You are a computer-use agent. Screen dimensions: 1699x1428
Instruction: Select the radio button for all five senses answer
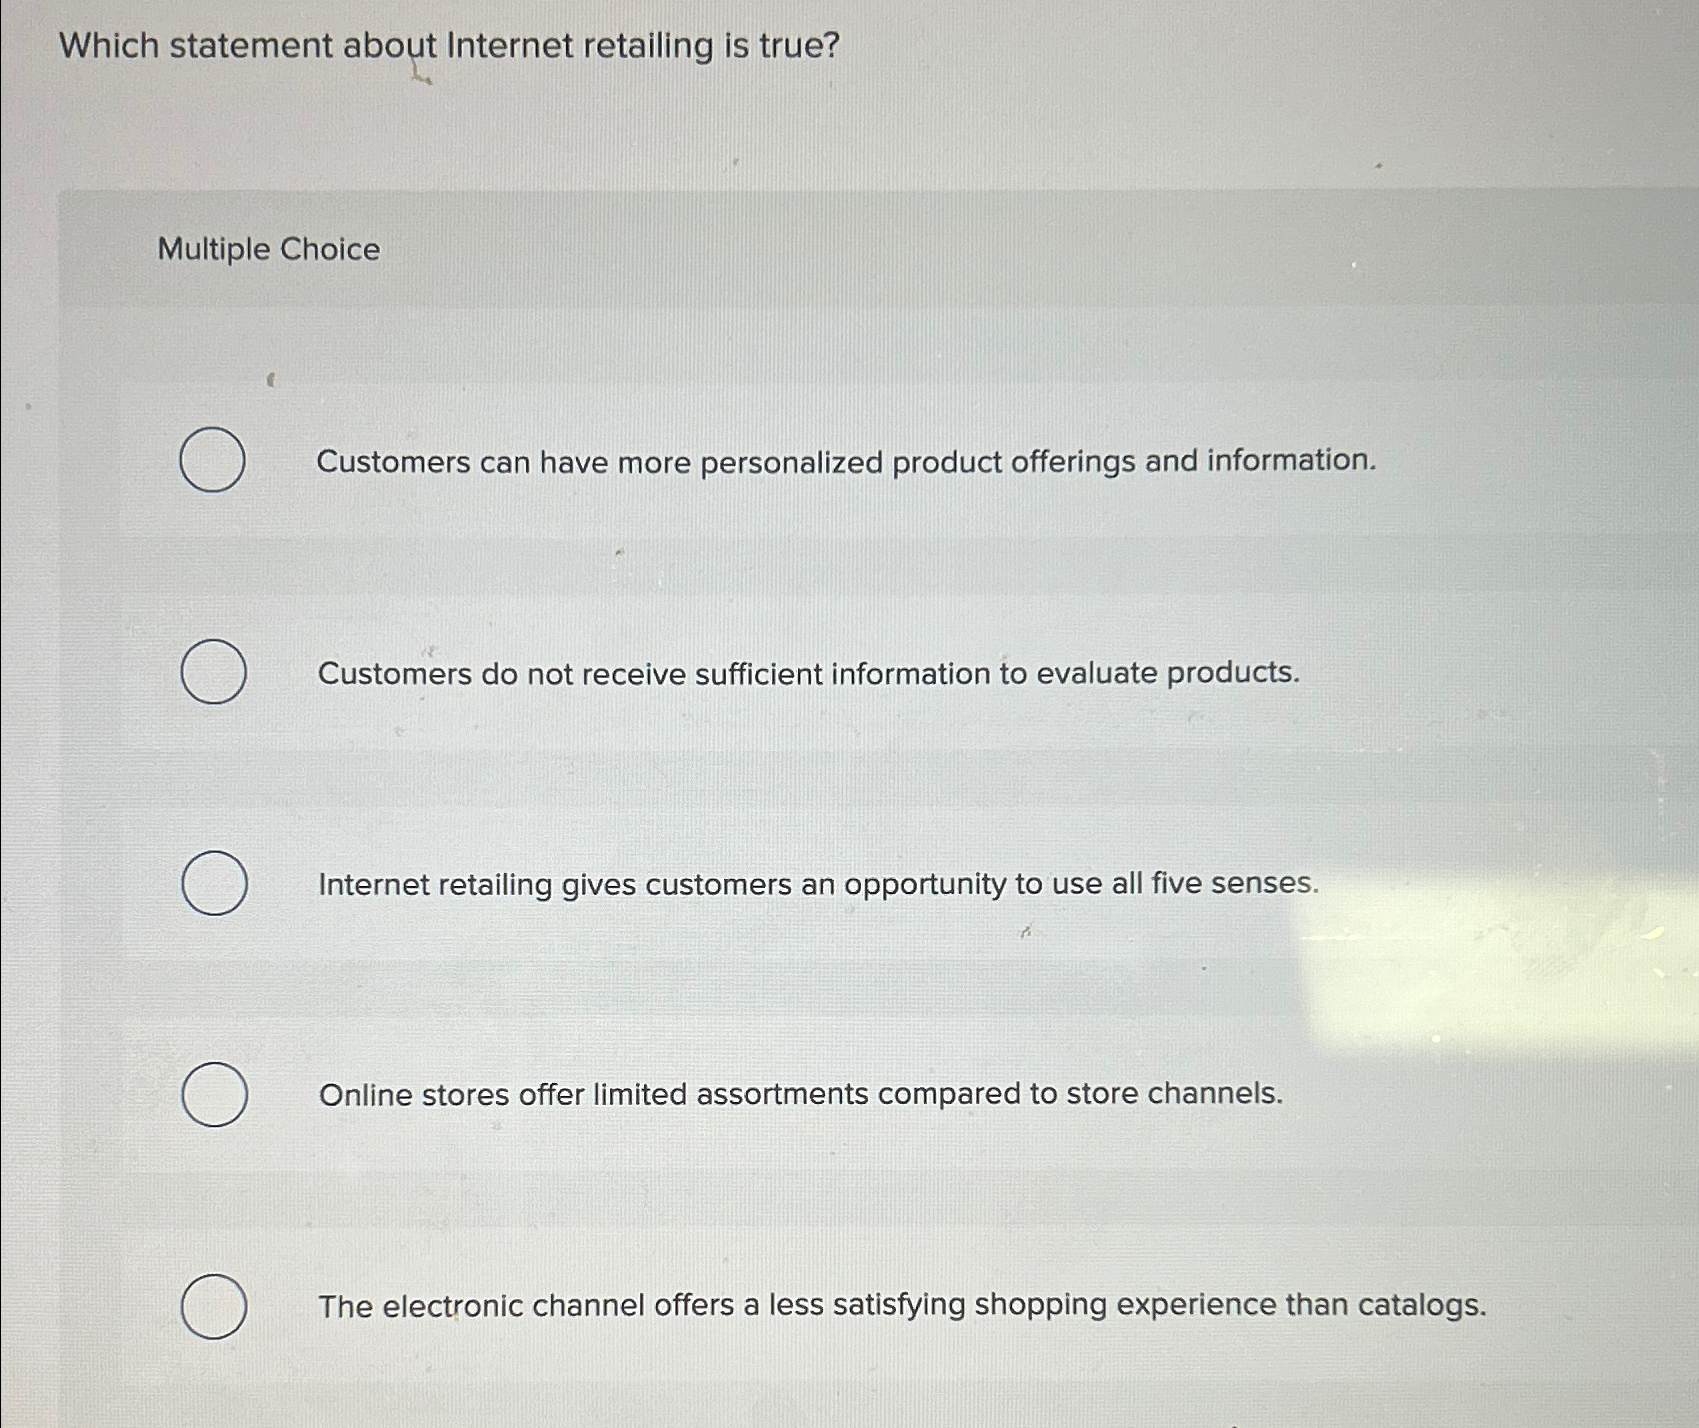213,884
